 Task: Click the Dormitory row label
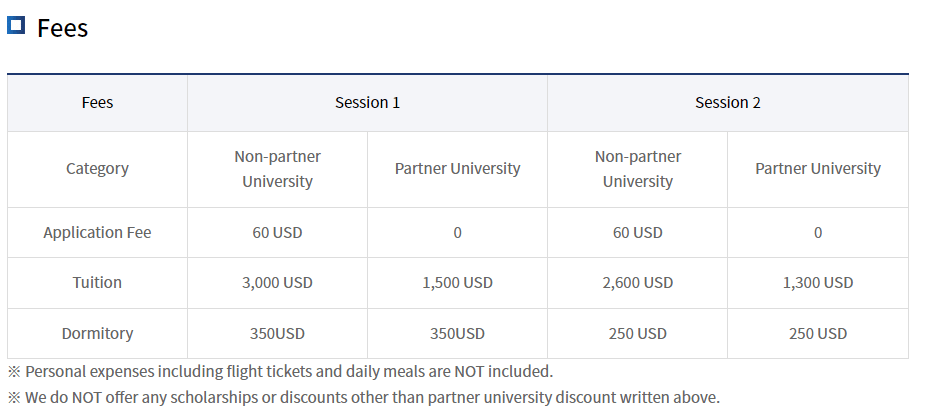coord(97,333)
